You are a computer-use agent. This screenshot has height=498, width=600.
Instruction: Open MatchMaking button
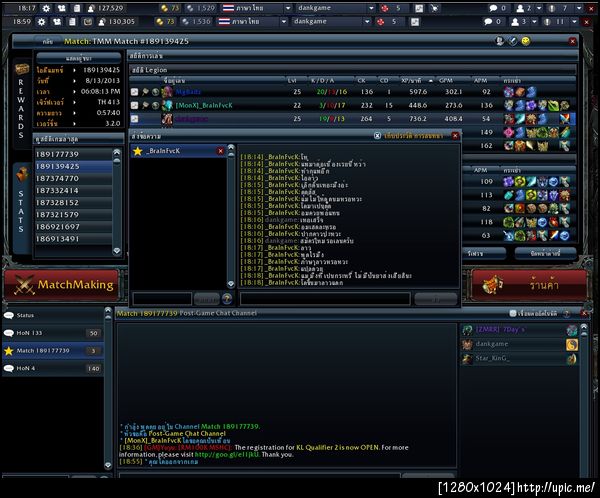point(61,285)
